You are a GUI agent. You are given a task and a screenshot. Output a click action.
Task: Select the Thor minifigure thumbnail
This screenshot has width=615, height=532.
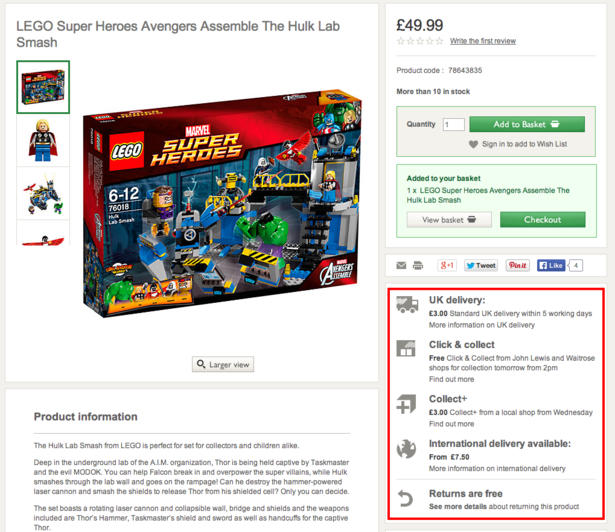43,140
